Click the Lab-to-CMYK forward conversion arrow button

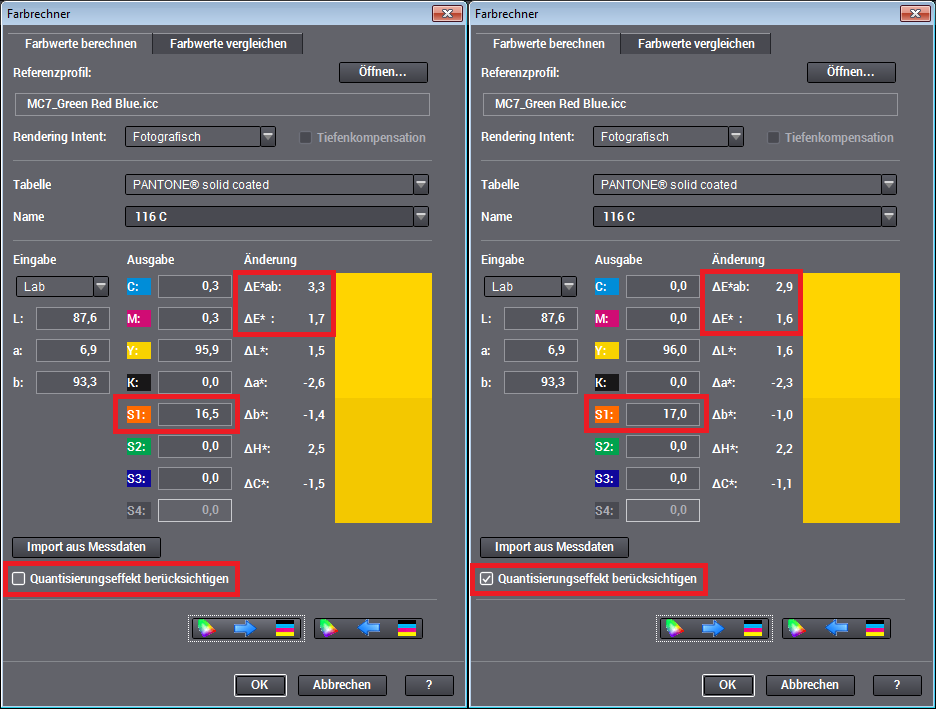click(246, 628)
